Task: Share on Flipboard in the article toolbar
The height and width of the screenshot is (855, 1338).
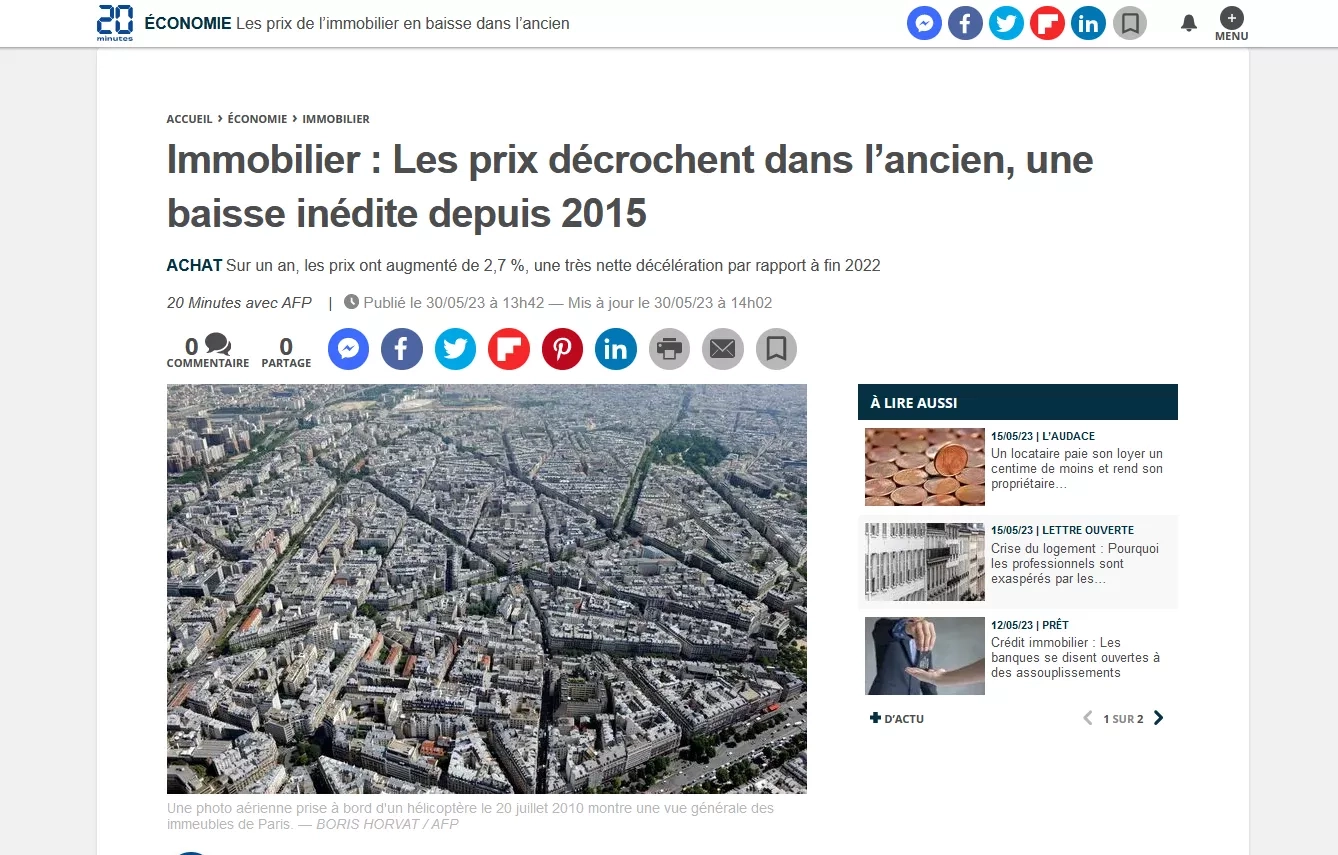Action: 508,349
